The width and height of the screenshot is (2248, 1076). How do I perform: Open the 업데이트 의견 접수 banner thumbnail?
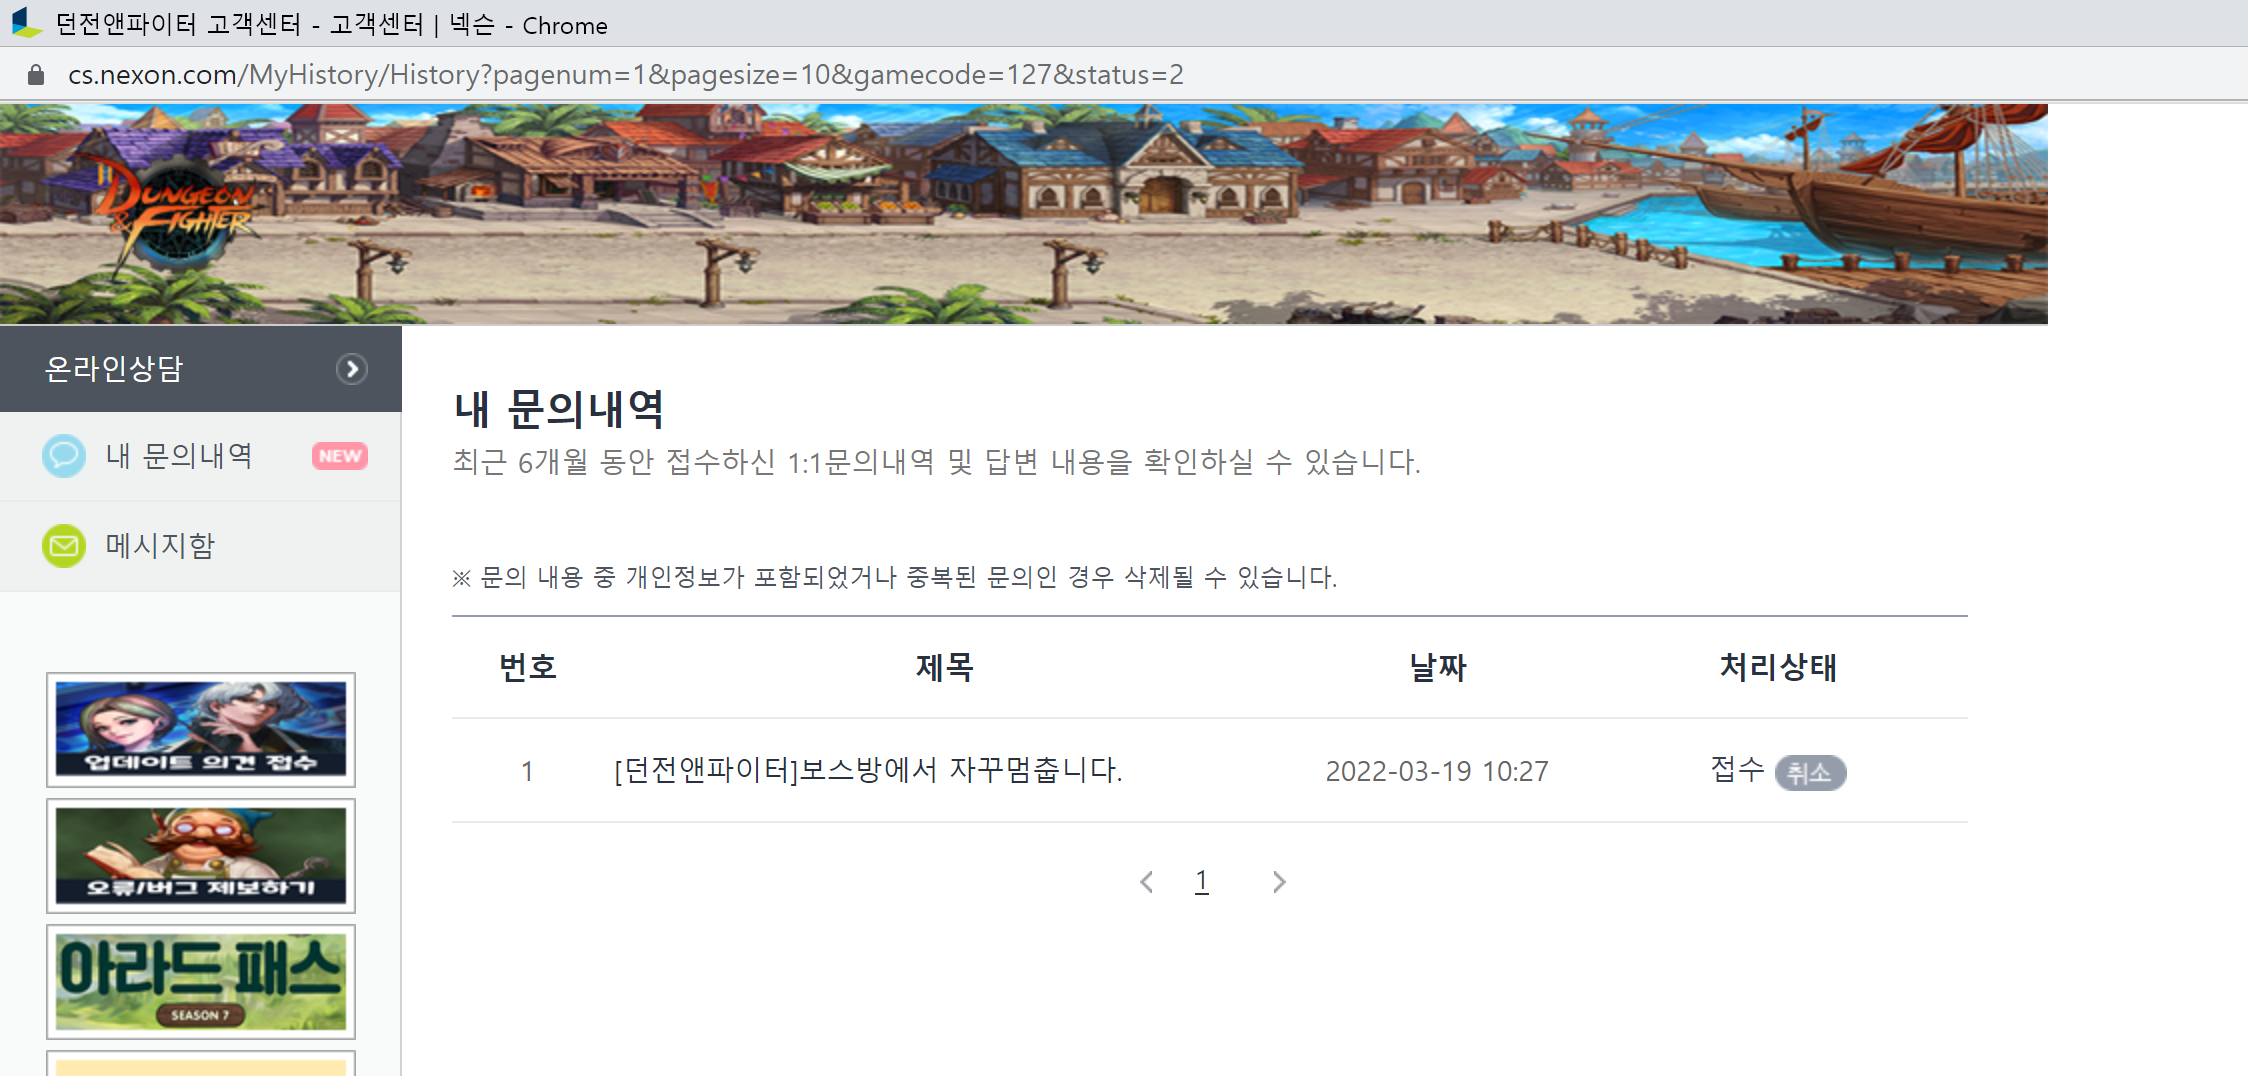201,730
